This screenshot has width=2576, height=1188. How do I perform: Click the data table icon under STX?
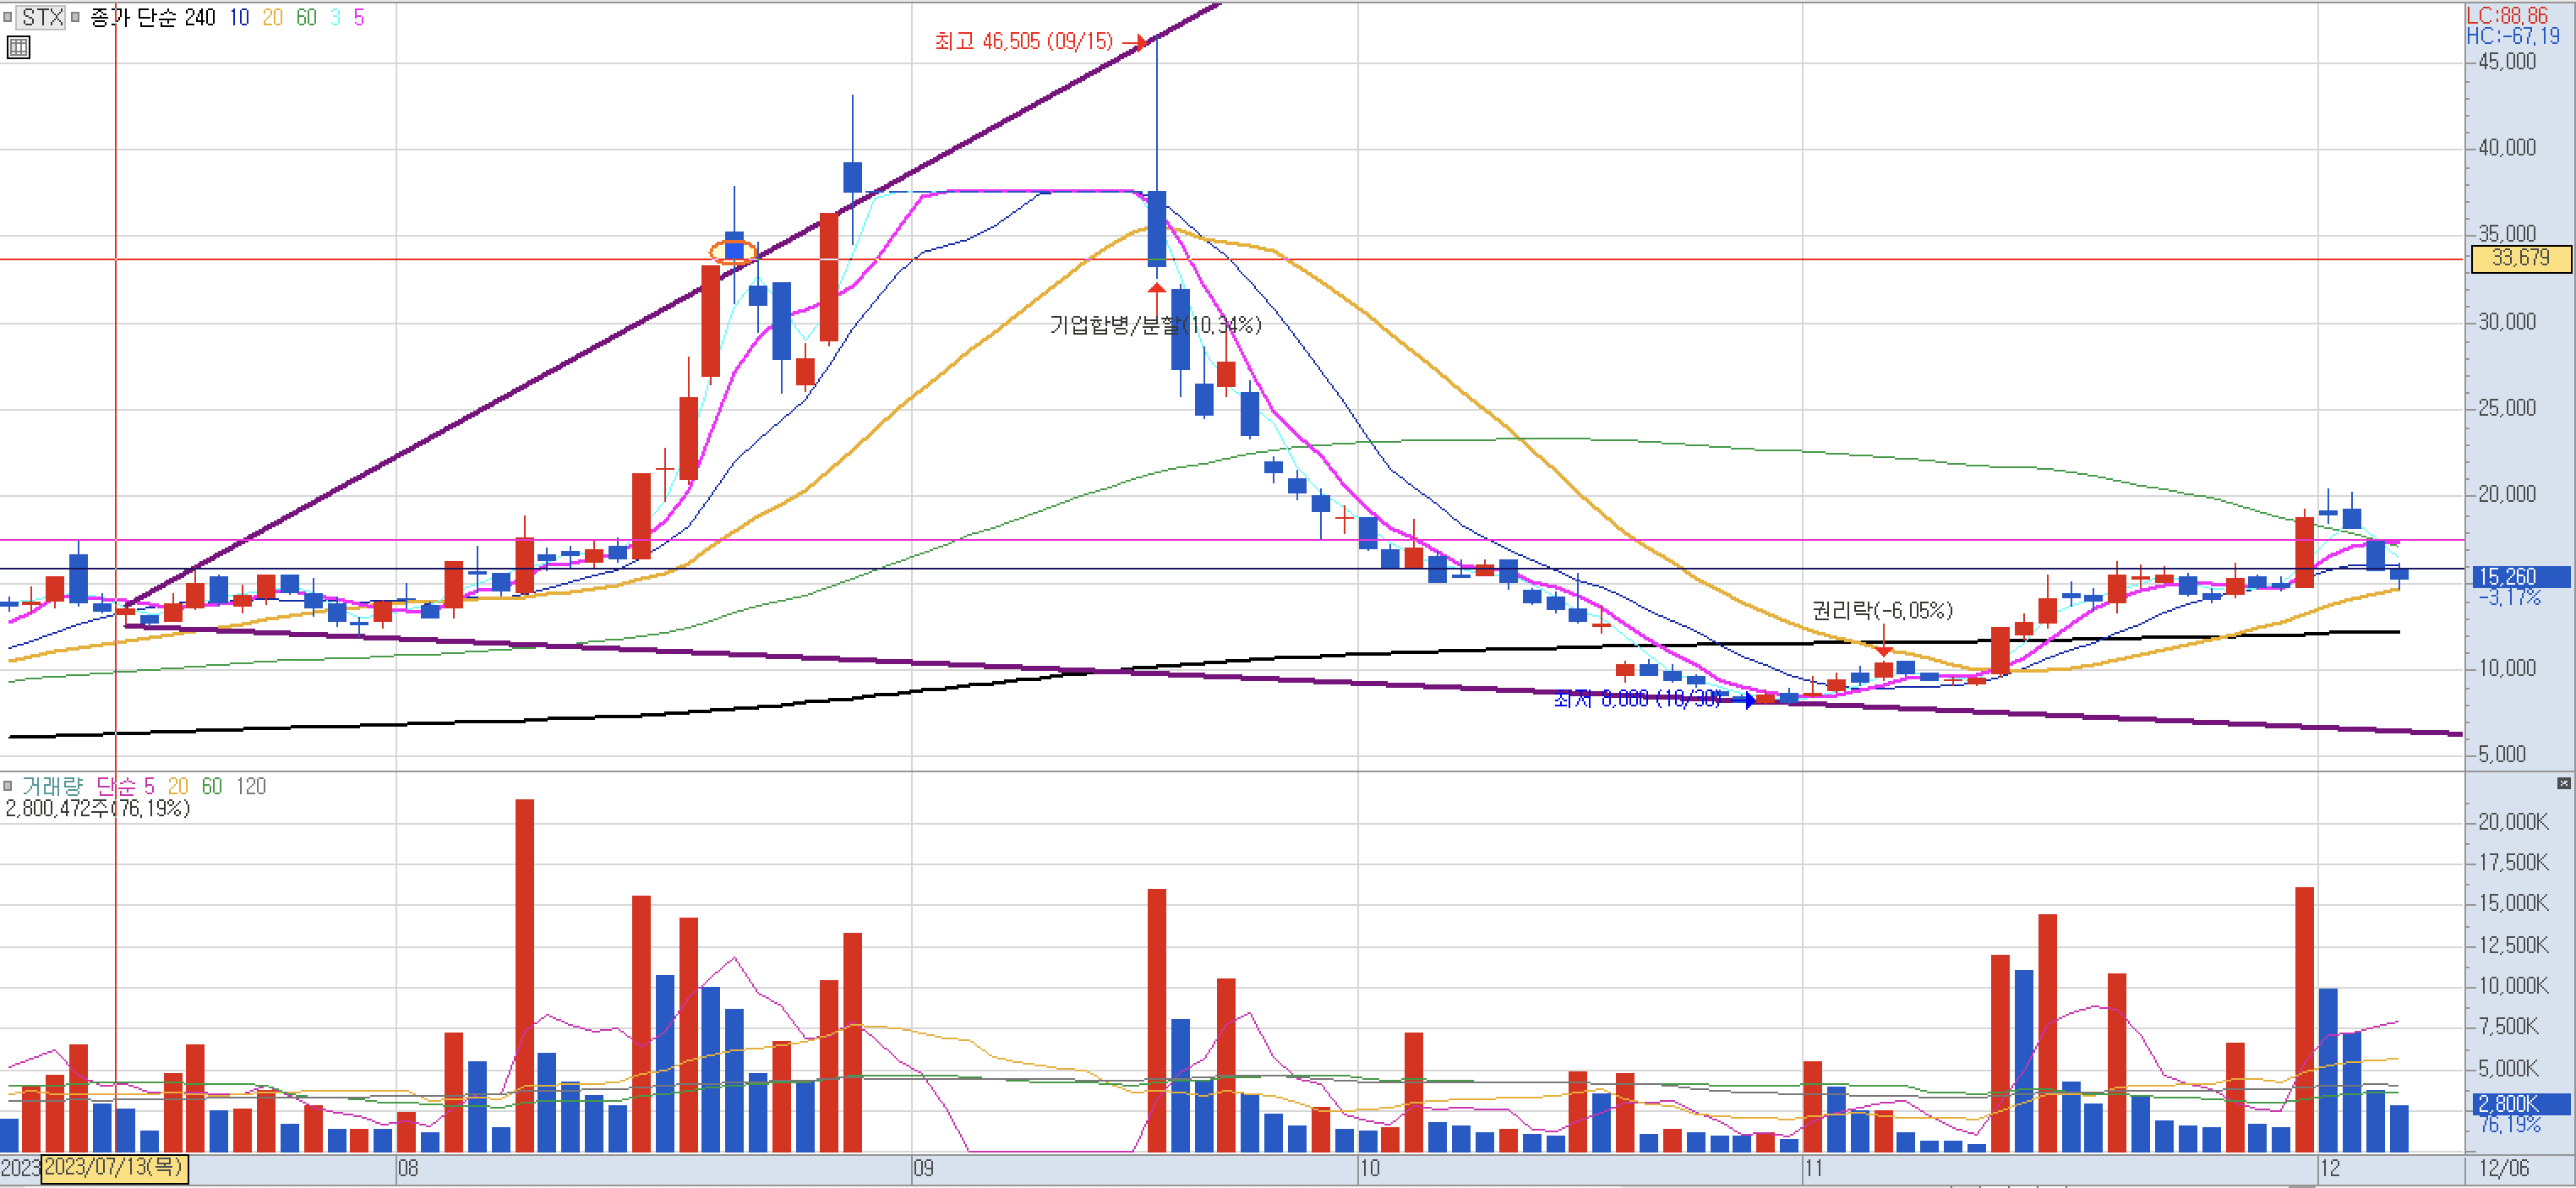pyautogui.click(x=18, y=47)
